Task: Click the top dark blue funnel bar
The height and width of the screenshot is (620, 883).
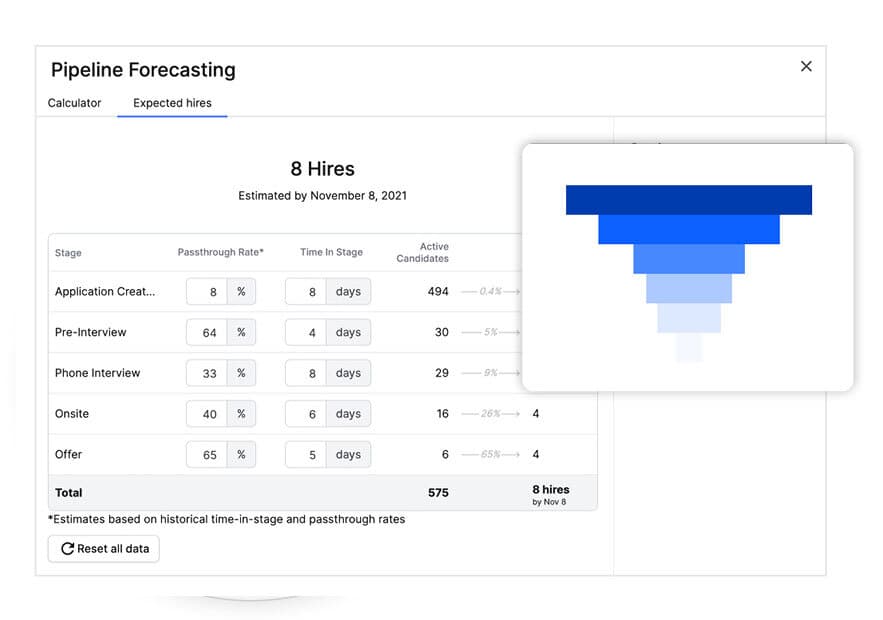Action: pyautogui.click(x=688, y=200)
